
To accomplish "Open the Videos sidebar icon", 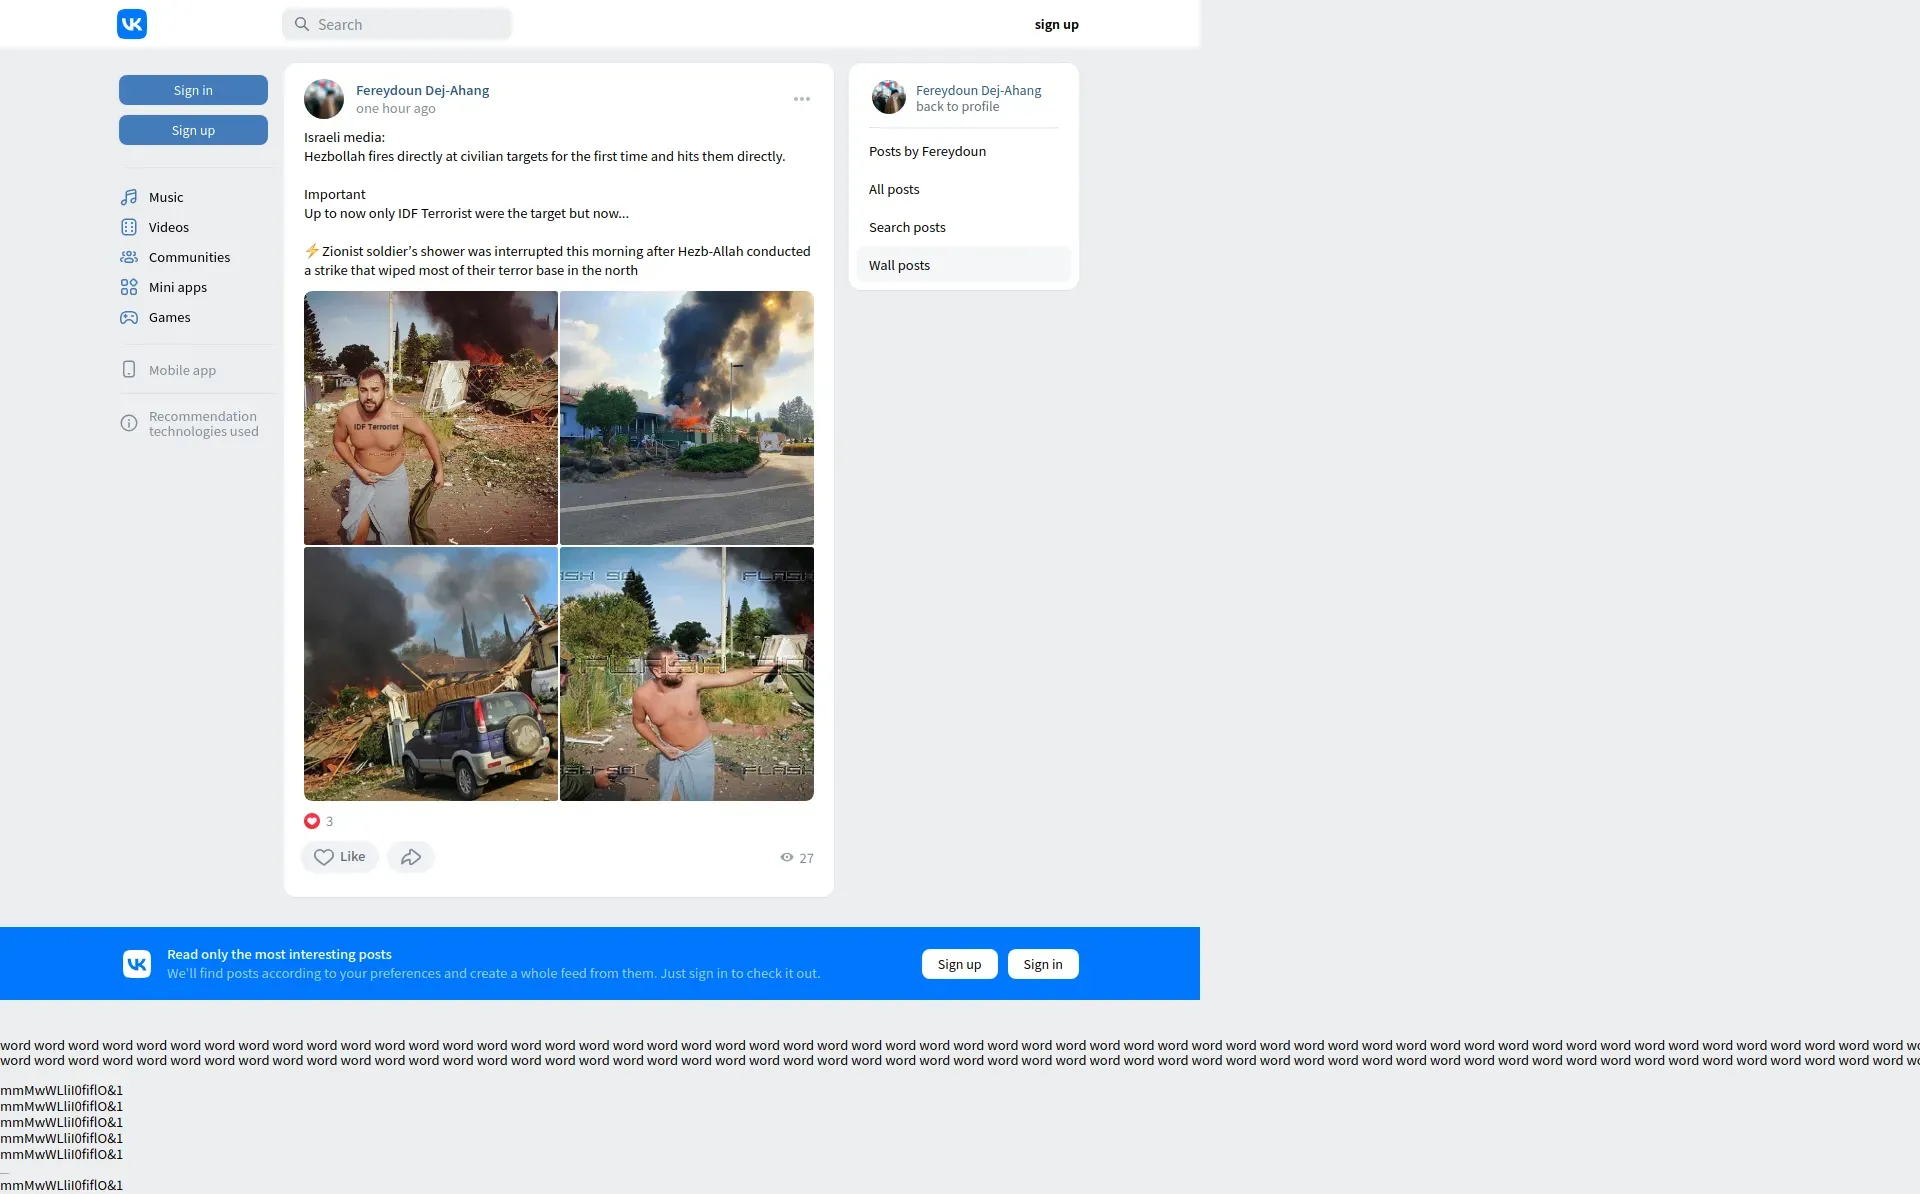I will pos(129,227).
